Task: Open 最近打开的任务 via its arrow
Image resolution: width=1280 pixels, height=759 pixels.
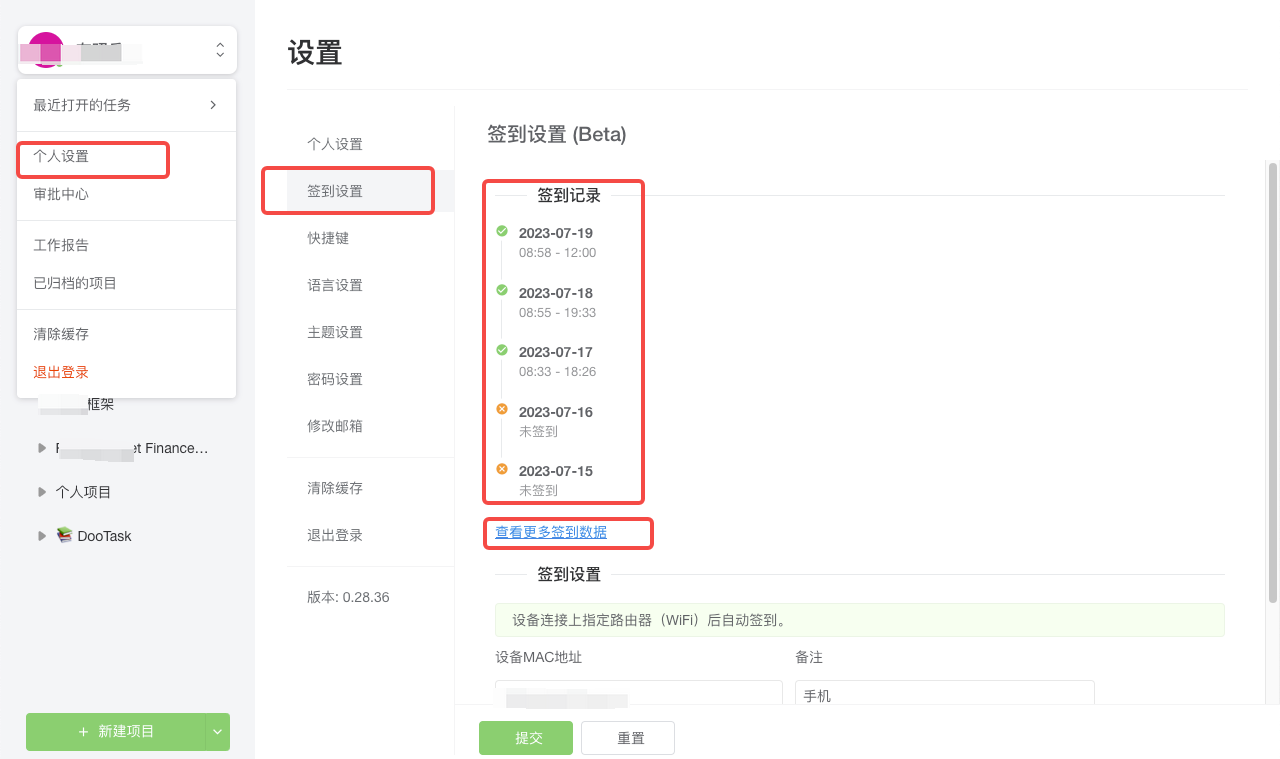Action: [x=211, y=104]
